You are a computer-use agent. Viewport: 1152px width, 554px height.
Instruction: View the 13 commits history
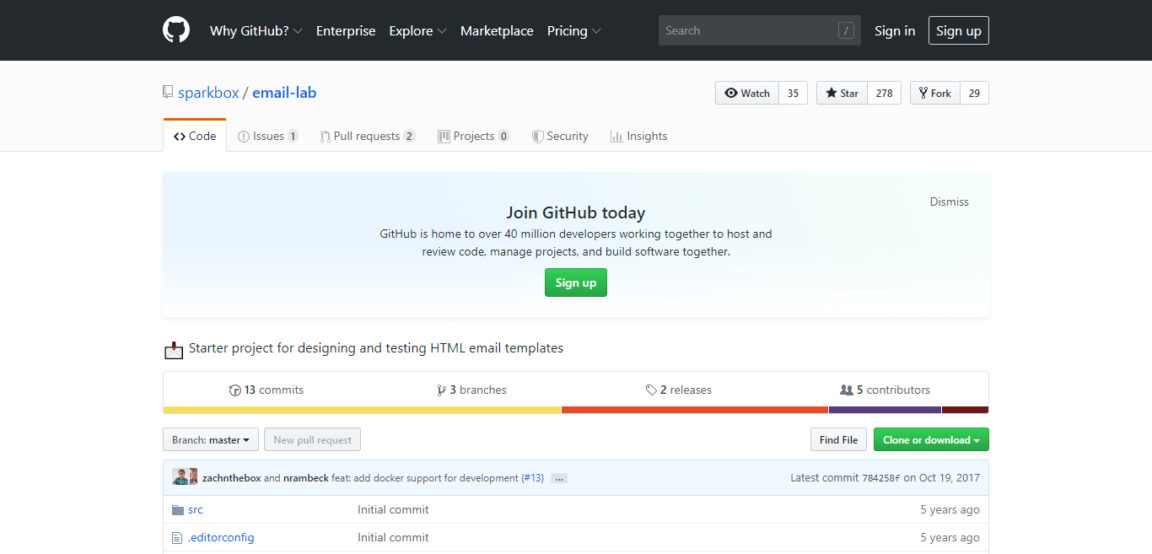click(266, 390)
